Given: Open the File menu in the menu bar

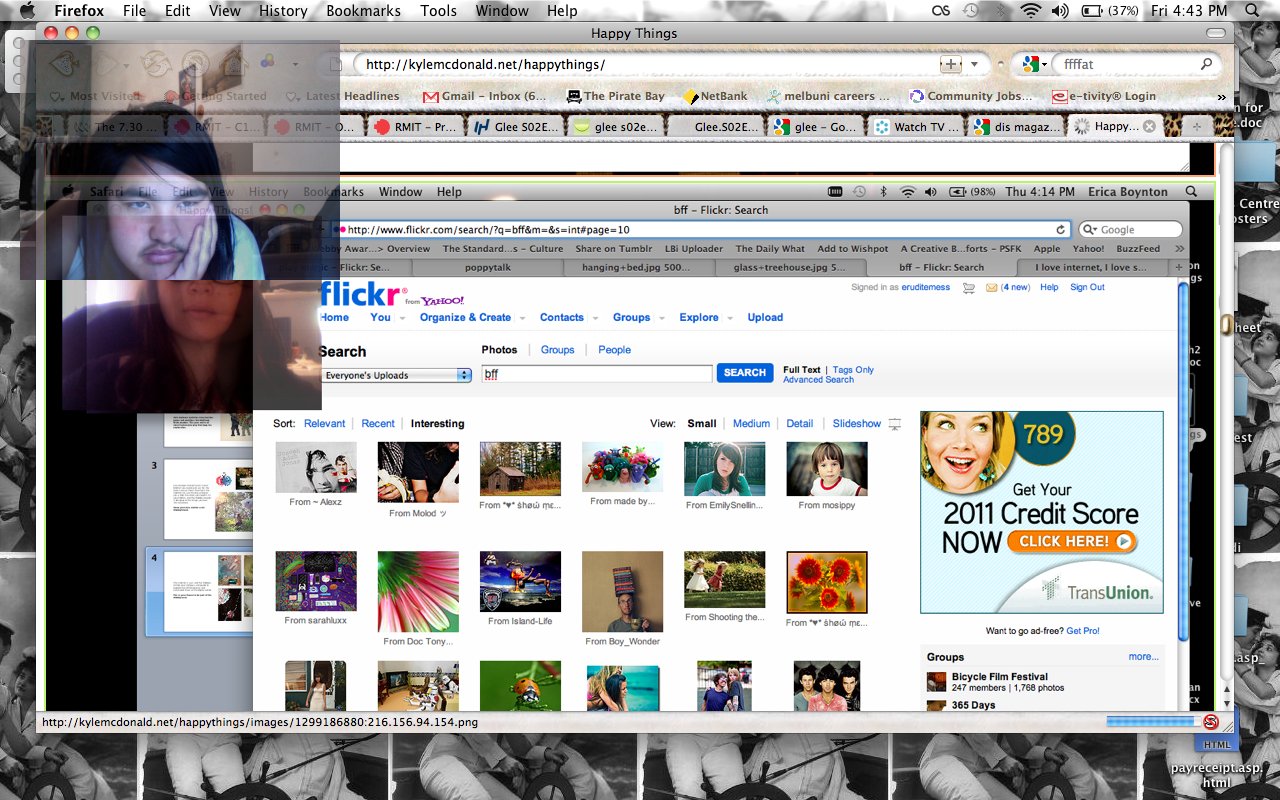Looking at the screenshot, I should (x=134, y=11).
